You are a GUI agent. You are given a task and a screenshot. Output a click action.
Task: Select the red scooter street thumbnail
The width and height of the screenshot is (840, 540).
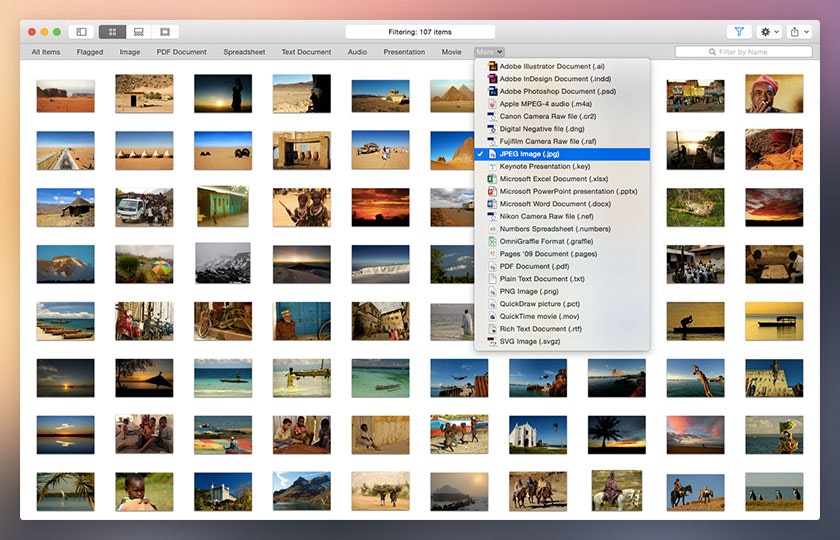pos(144,321)
